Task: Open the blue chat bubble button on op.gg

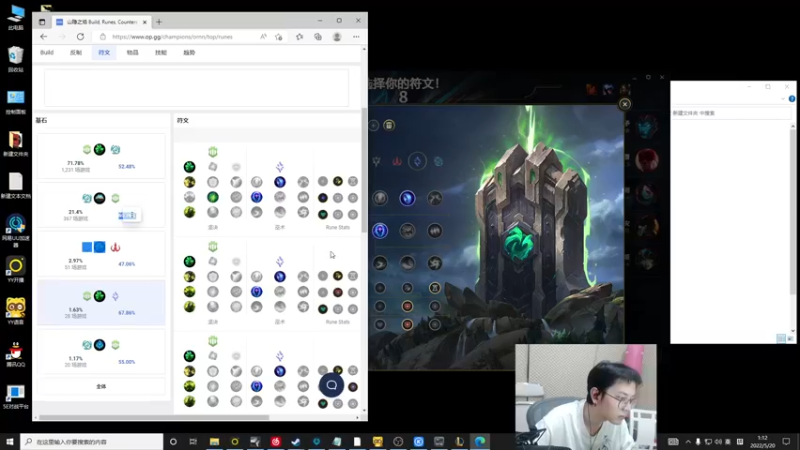Action: coord(332,385)
